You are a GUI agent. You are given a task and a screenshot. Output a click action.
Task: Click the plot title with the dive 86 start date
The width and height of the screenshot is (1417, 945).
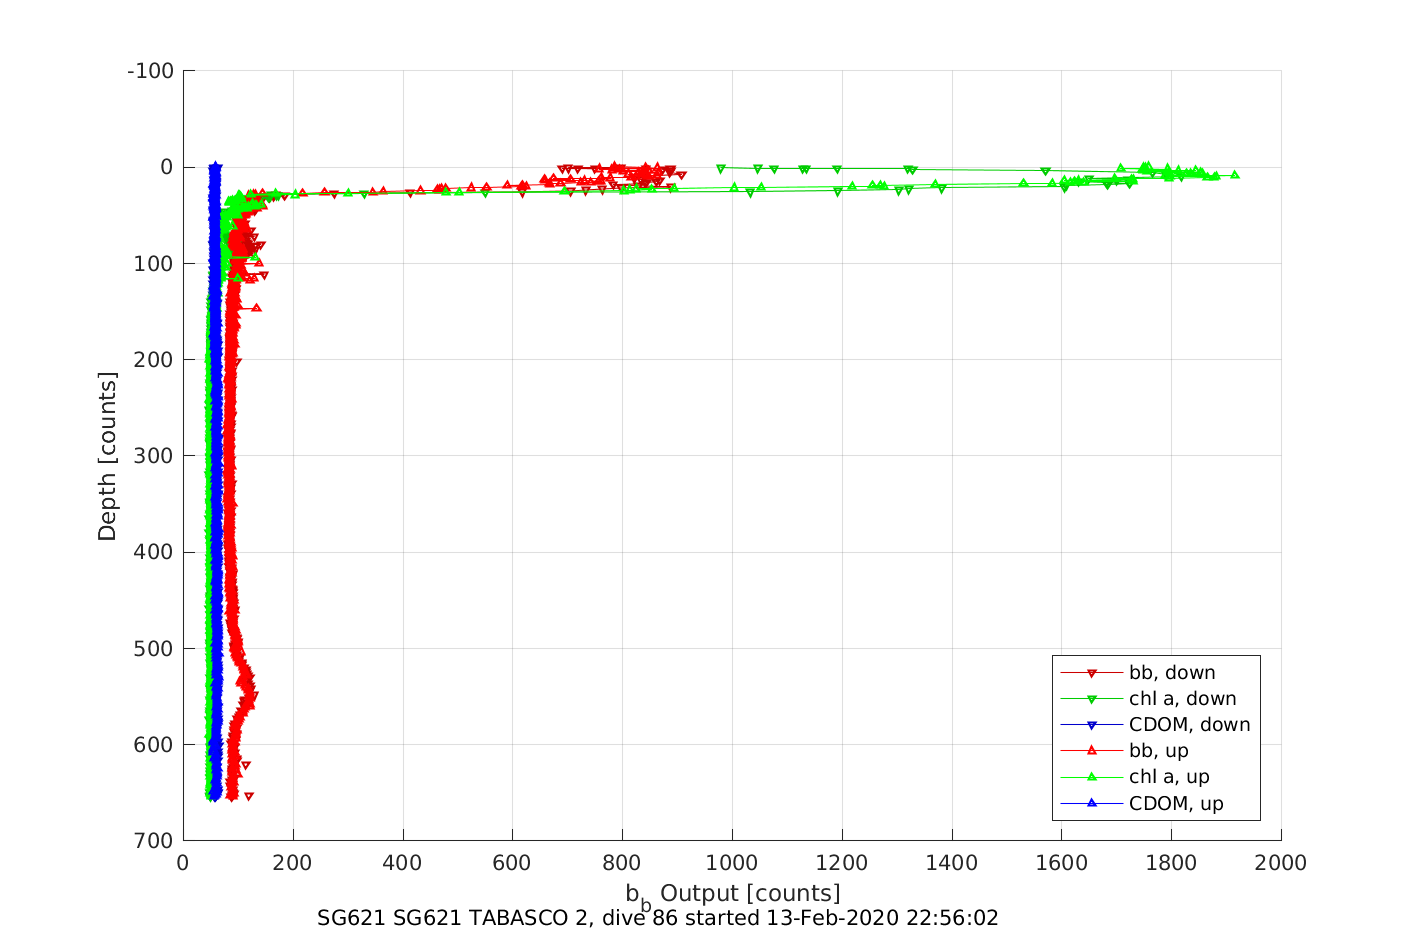tap(658, 918)
